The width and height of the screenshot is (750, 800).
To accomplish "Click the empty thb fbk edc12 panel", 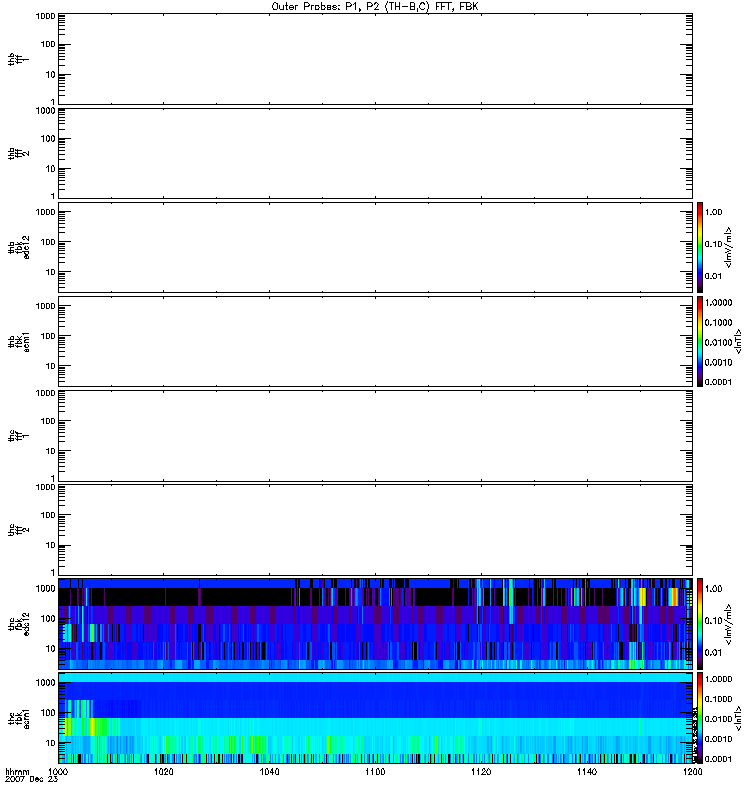I will [x=375, y=247].
